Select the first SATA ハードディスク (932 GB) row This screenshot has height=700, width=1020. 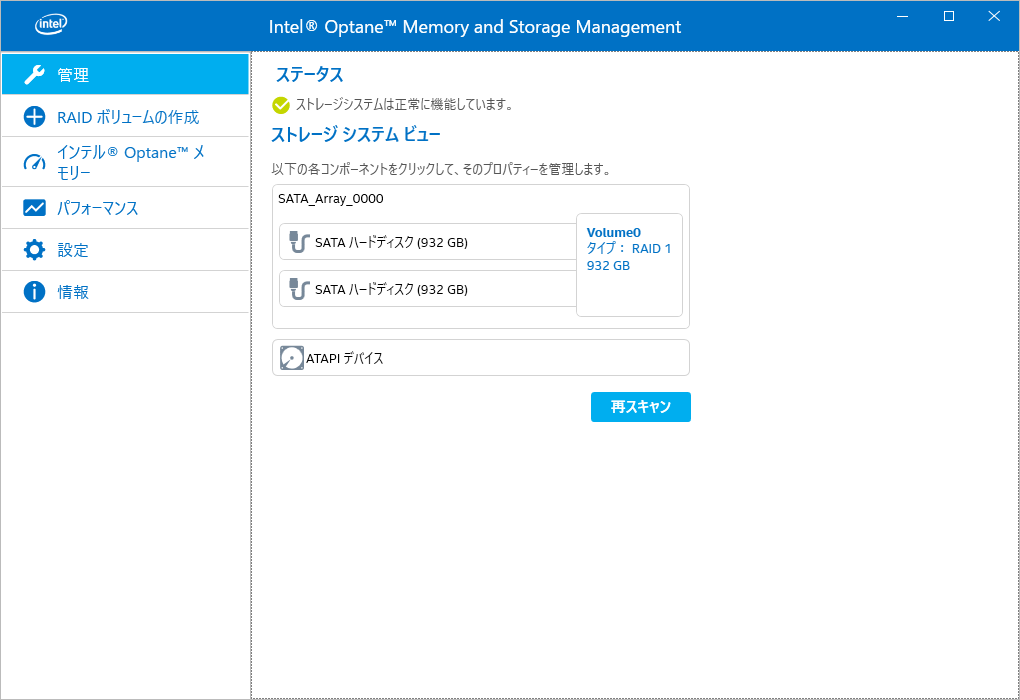(428, 242)
